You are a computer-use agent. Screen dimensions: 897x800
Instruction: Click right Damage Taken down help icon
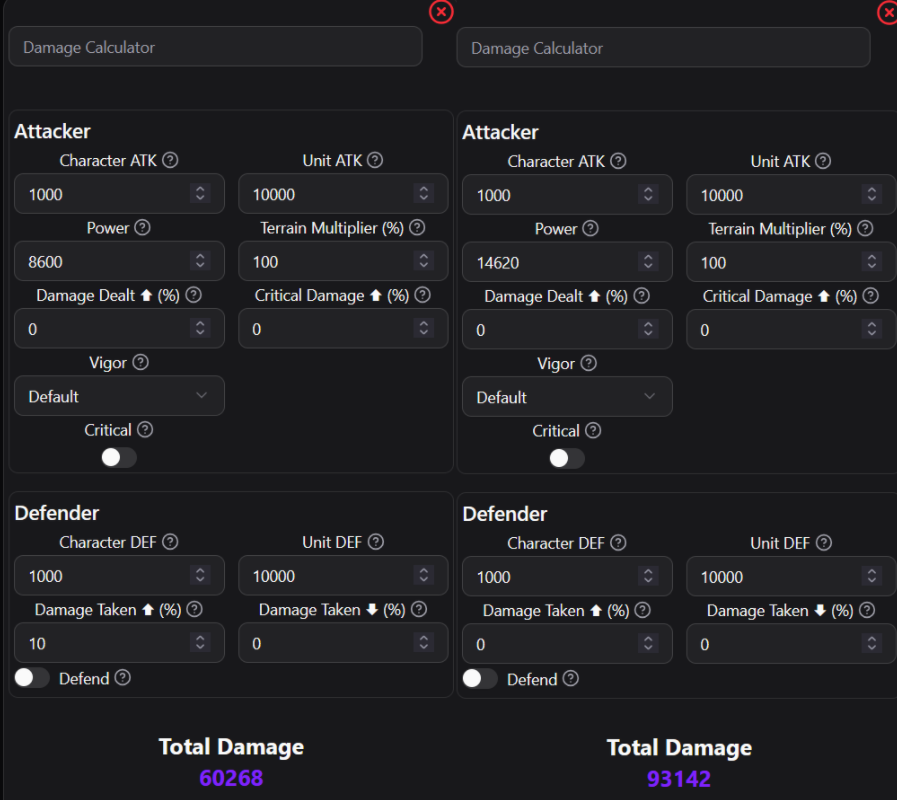pyautogui.click(x=867, y=610)
